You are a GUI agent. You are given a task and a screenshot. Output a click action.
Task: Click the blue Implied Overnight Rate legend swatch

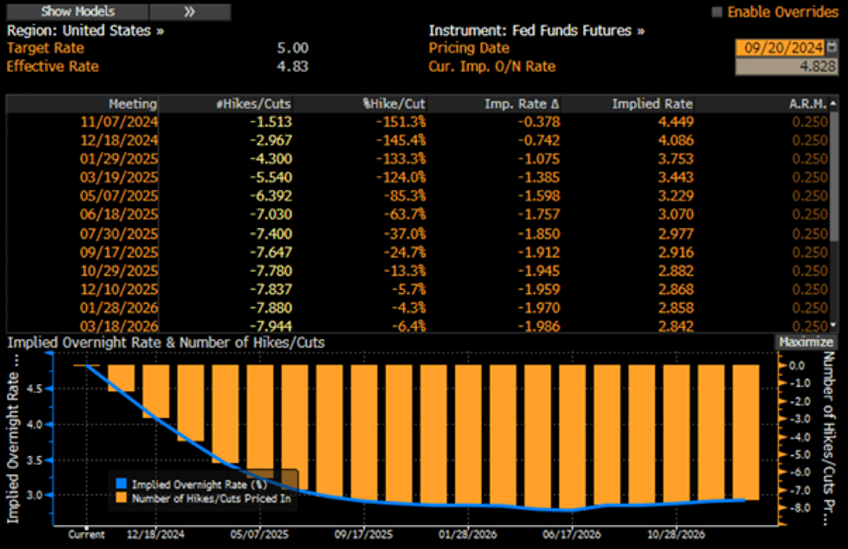(x=121, y=484)
